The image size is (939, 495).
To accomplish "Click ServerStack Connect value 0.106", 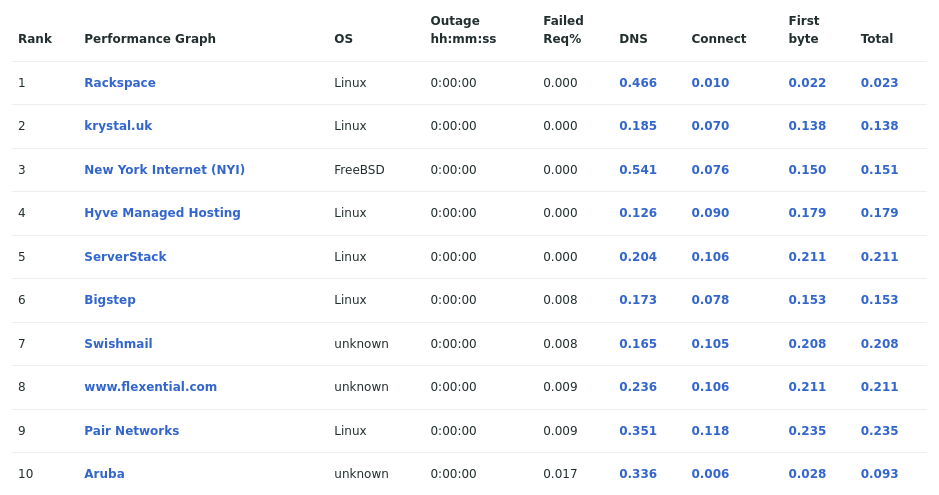I will [x=710, y=257].
